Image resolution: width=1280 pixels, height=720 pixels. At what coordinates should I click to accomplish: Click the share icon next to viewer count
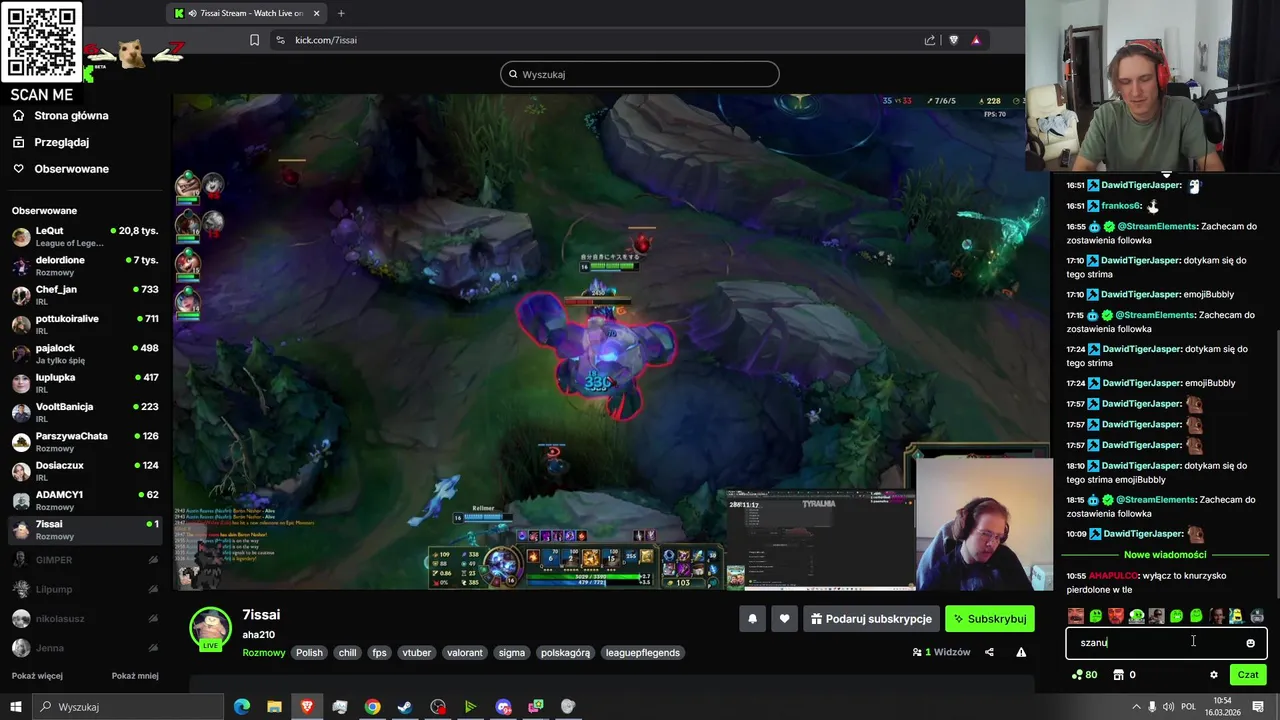click(989, 652)
